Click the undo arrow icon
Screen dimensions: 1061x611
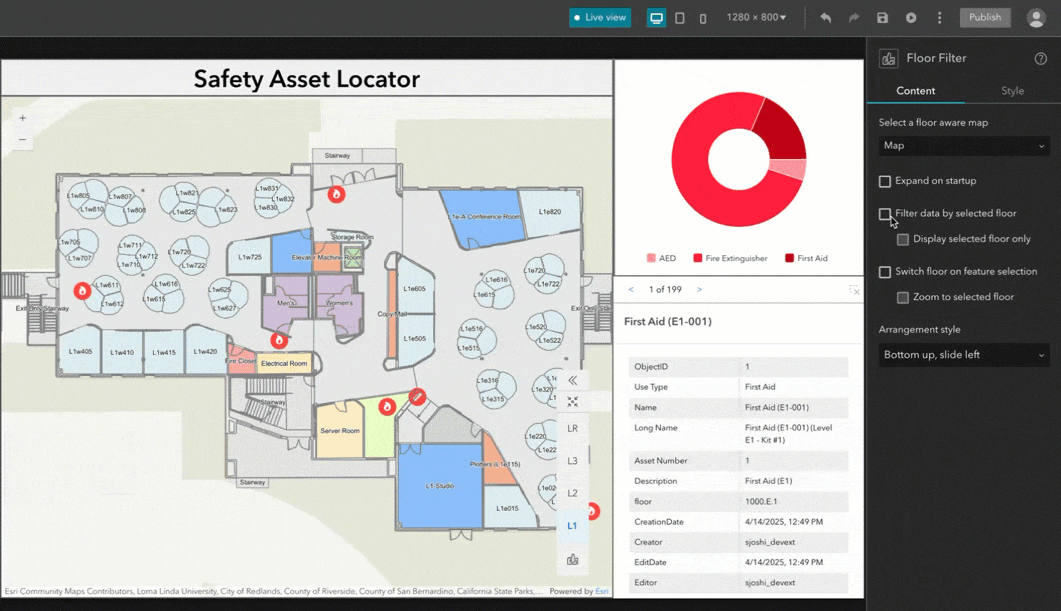[x=826, y=18]
